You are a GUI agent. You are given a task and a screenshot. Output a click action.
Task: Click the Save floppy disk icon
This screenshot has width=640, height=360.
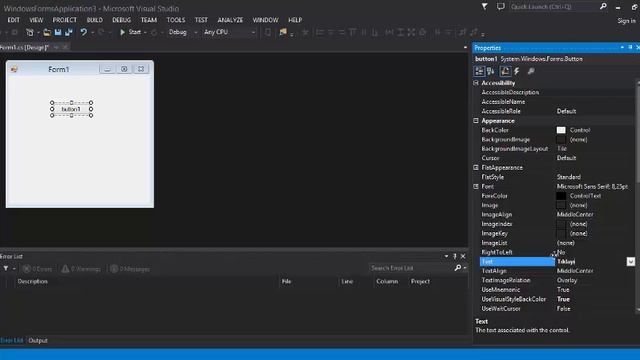pos(58,32)
